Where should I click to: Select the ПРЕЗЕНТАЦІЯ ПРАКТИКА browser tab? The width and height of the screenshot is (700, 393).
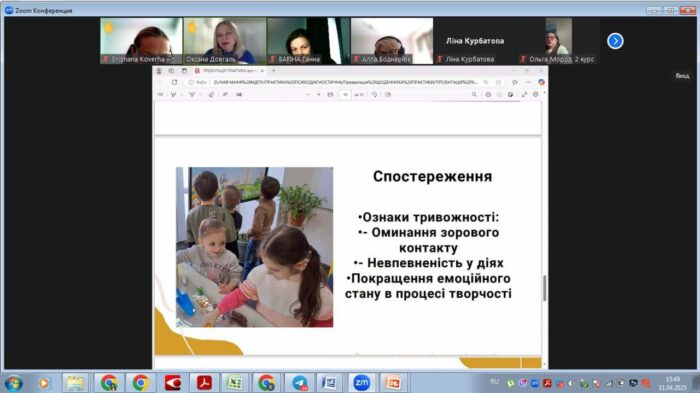click(229, 71)
